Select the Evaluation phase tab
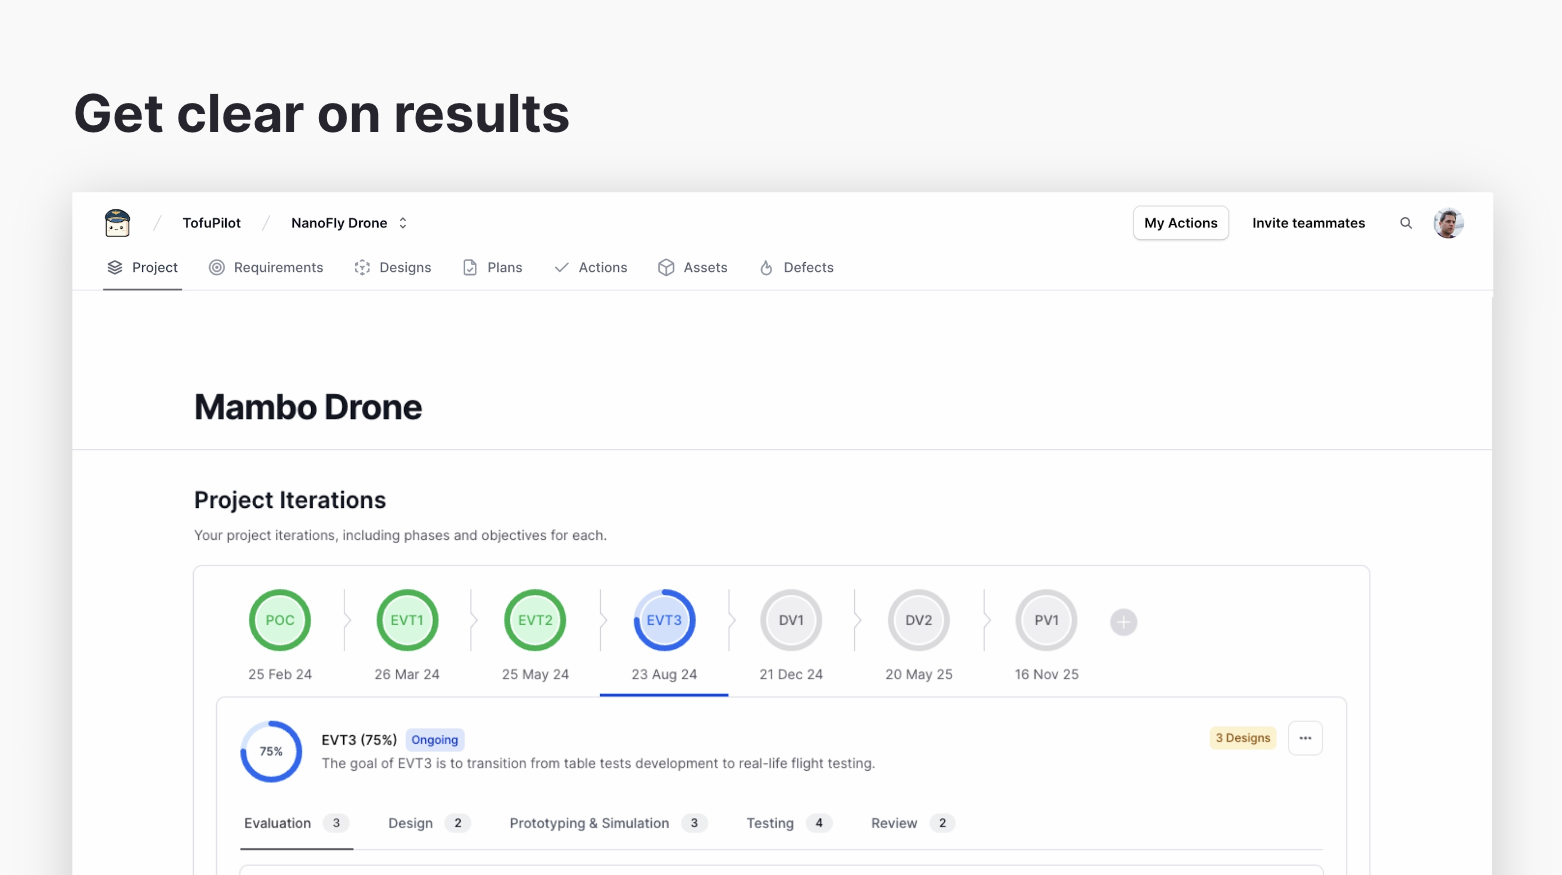 [x=296, y=823]
